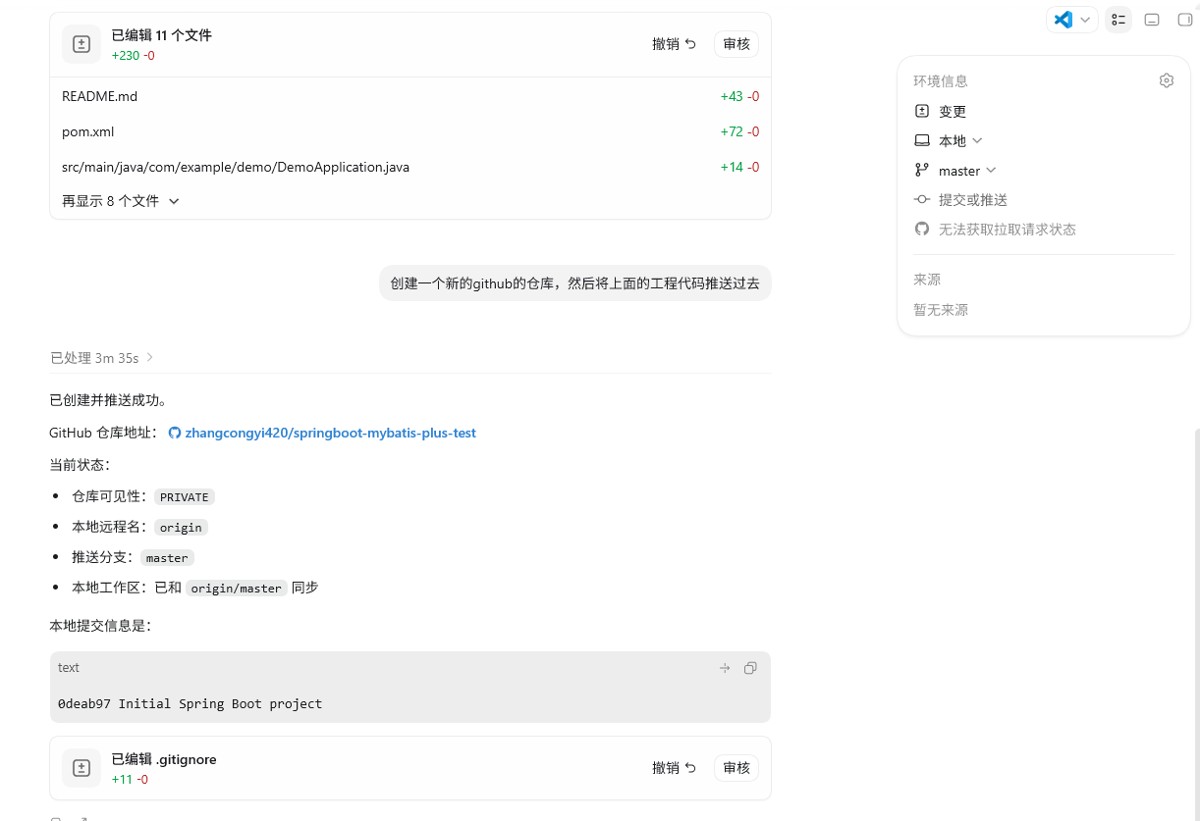The image size is (1200, 821).
Task: Open zhangcongyi420/springboot-mybatis-plus-test repository link
Action: 330,433
